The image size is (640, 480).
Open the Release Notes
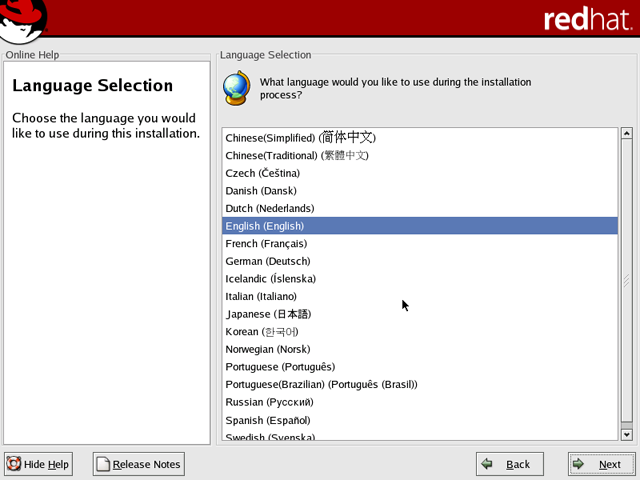coord(138,464)
